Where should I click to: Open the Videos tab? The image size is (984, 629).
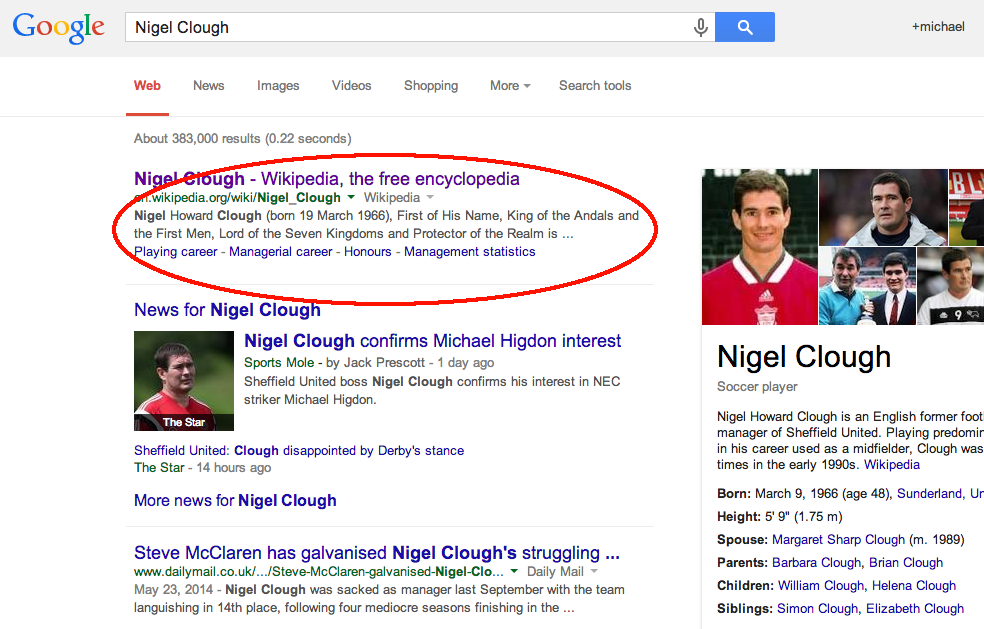coord(351,85)
